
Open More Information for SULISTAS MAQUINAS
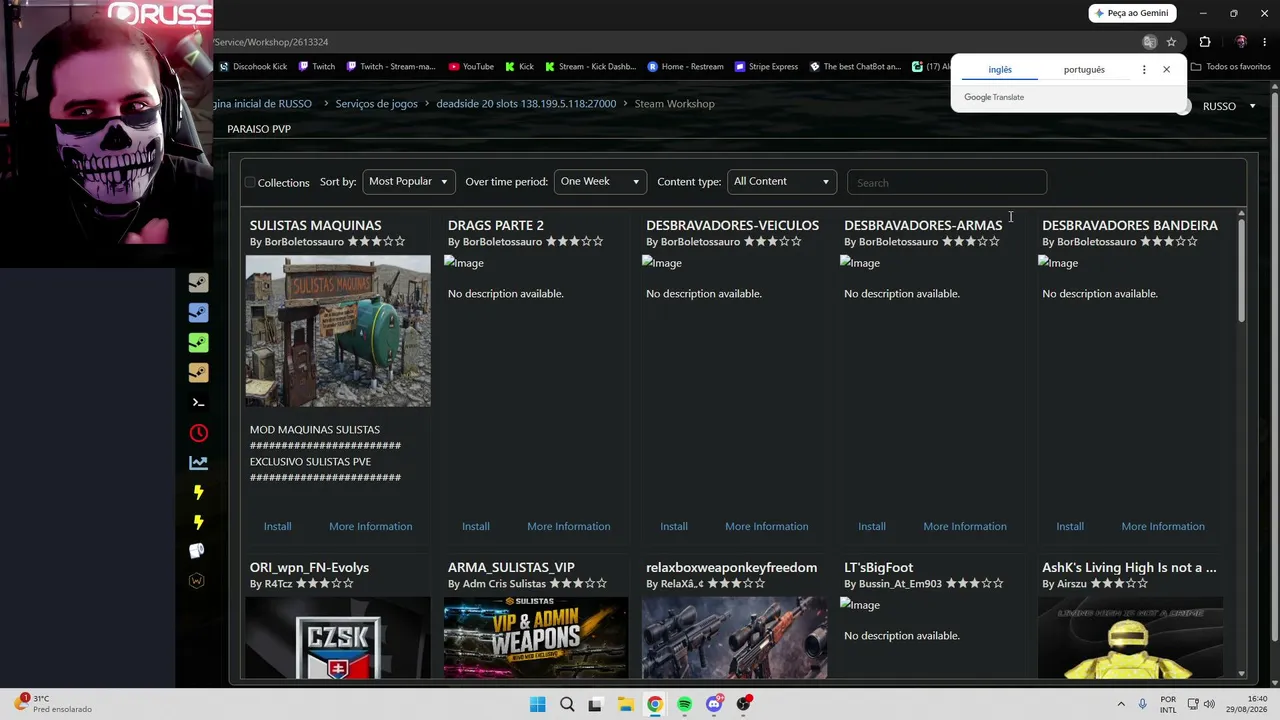370,526
